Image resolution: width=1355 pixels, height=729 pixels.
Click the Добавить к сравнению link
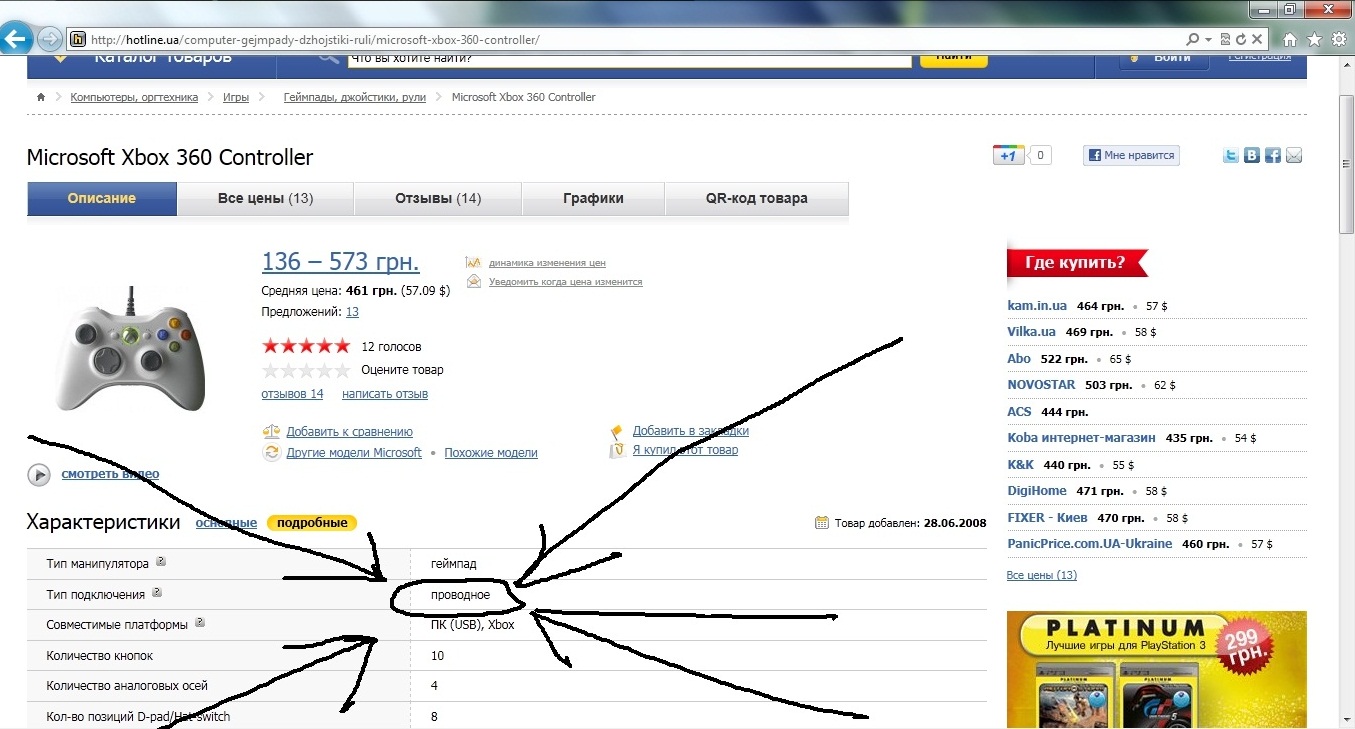click(x=349, y=432)
